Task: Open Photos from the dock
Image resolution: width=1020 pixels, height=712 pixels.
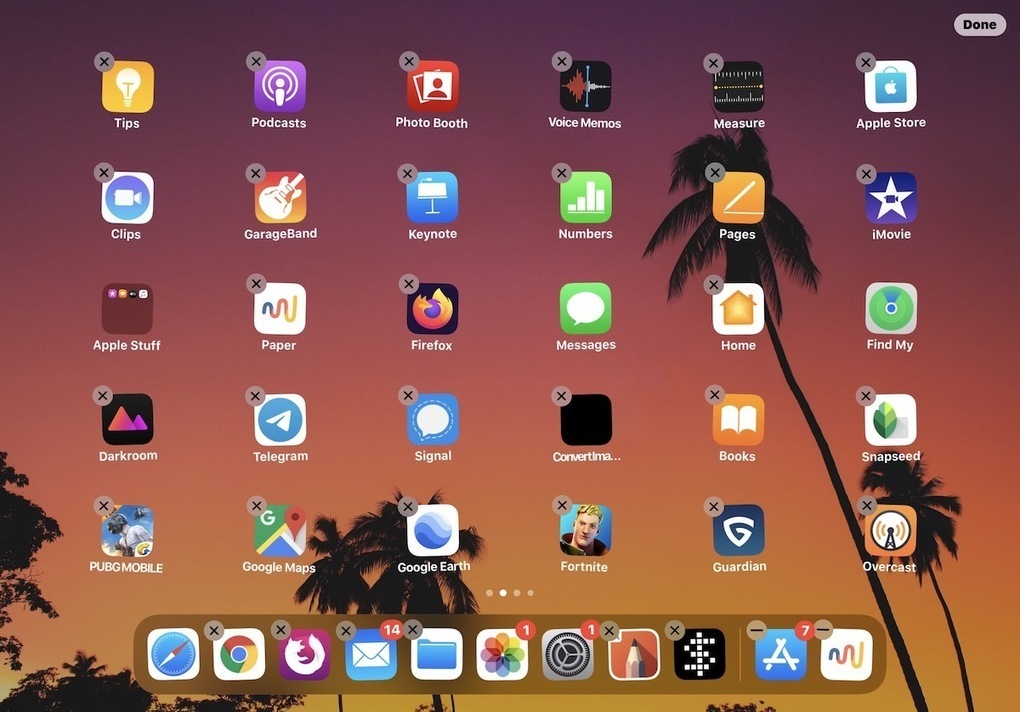Action: pyautogui.click(x=502, y=654)
